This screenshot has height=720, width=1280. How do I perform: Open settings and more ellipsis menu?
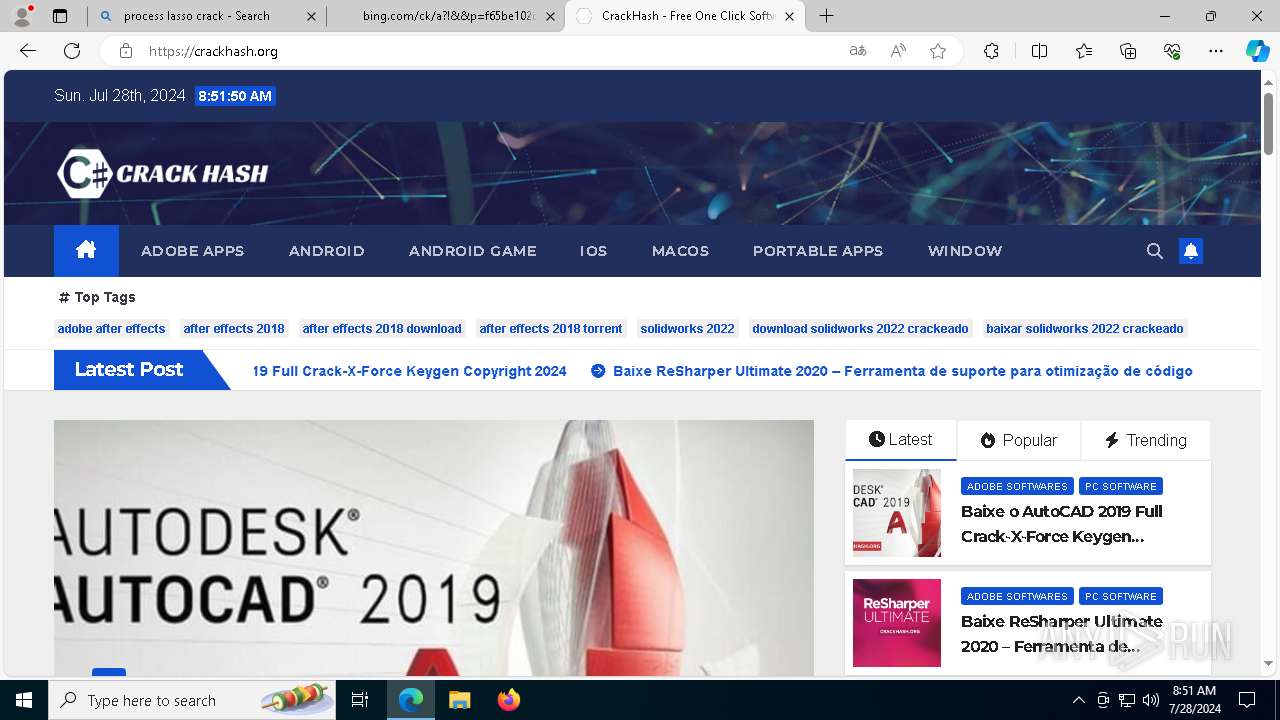[x=1216, y=51]
